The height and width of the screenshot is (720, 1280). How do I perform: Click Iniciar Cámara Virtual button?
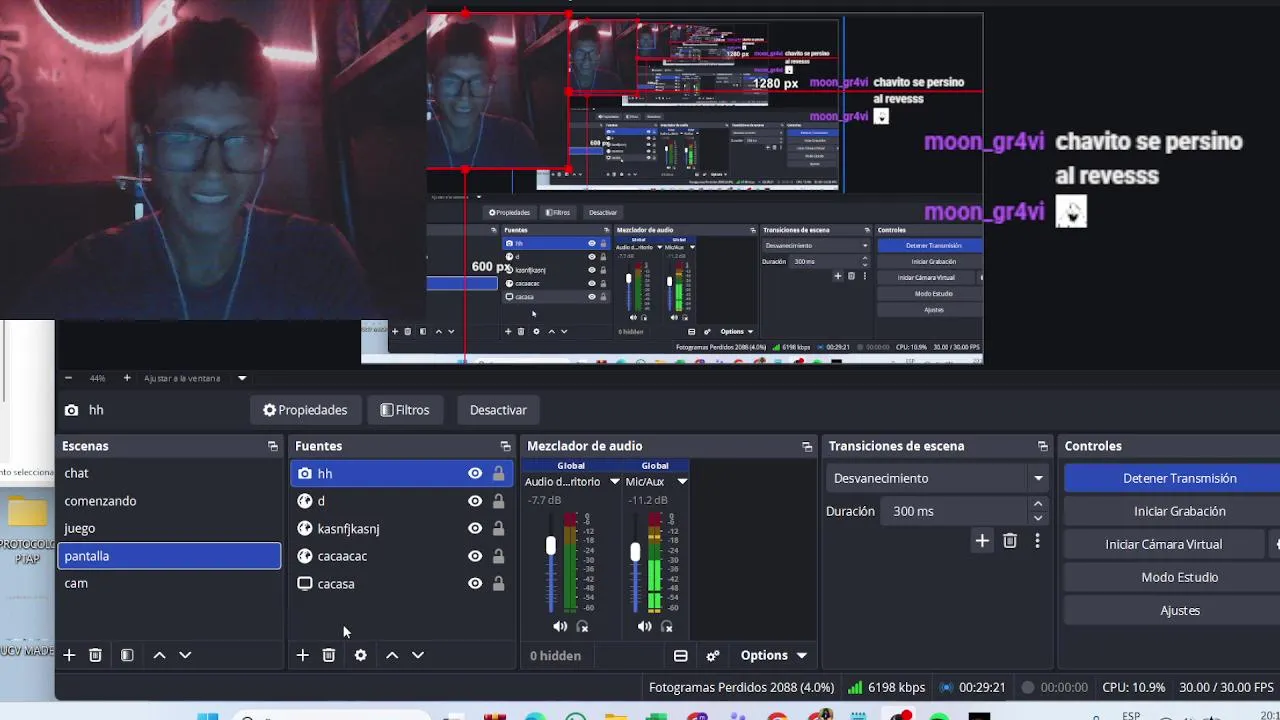pos(1164,544)
